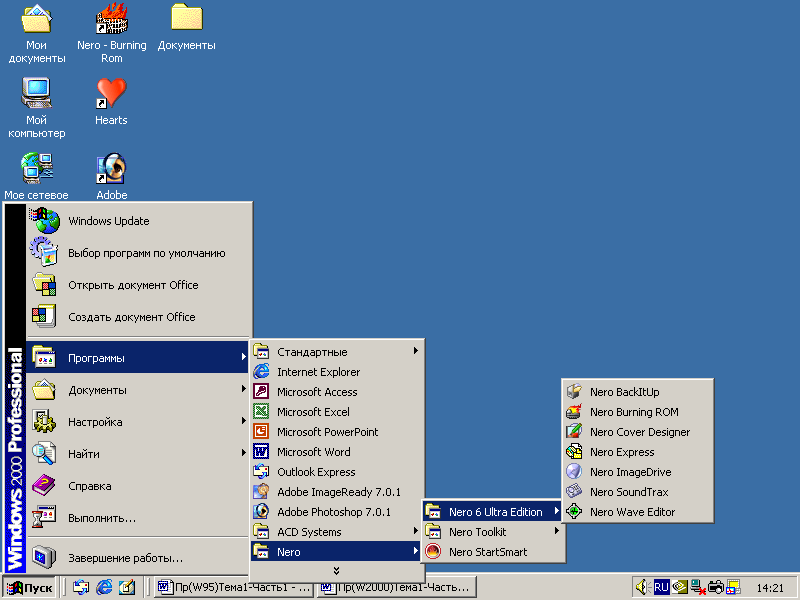Expand the Nero folder in Programs

(x=337, y=552)
